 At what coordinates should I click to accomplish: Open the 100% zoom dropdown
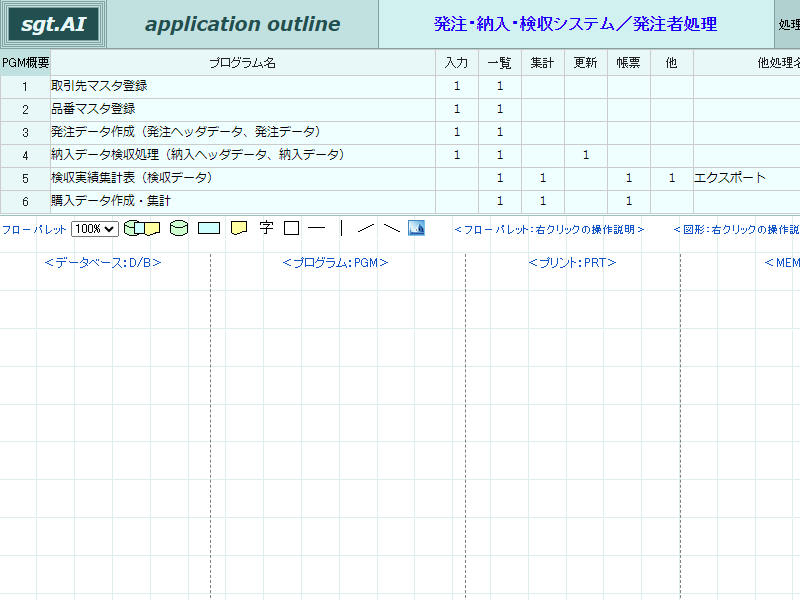95,229
